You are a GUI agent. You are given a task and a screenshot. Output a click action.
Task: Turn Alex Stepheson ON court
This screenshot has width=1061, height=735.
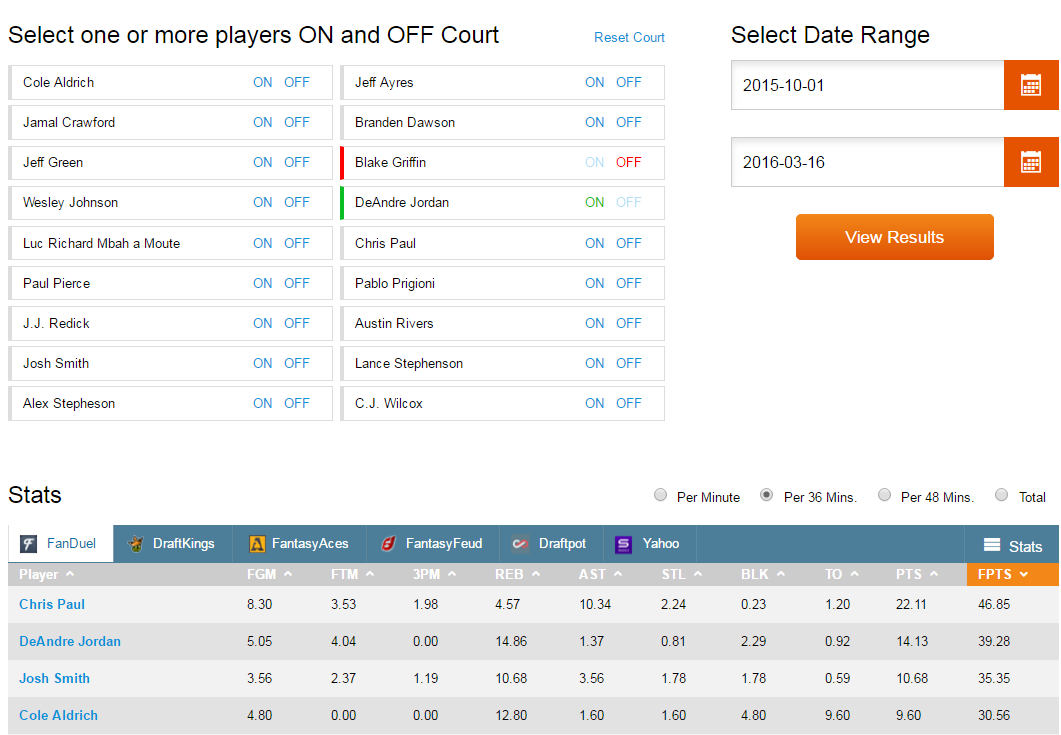tap(263, 403)
